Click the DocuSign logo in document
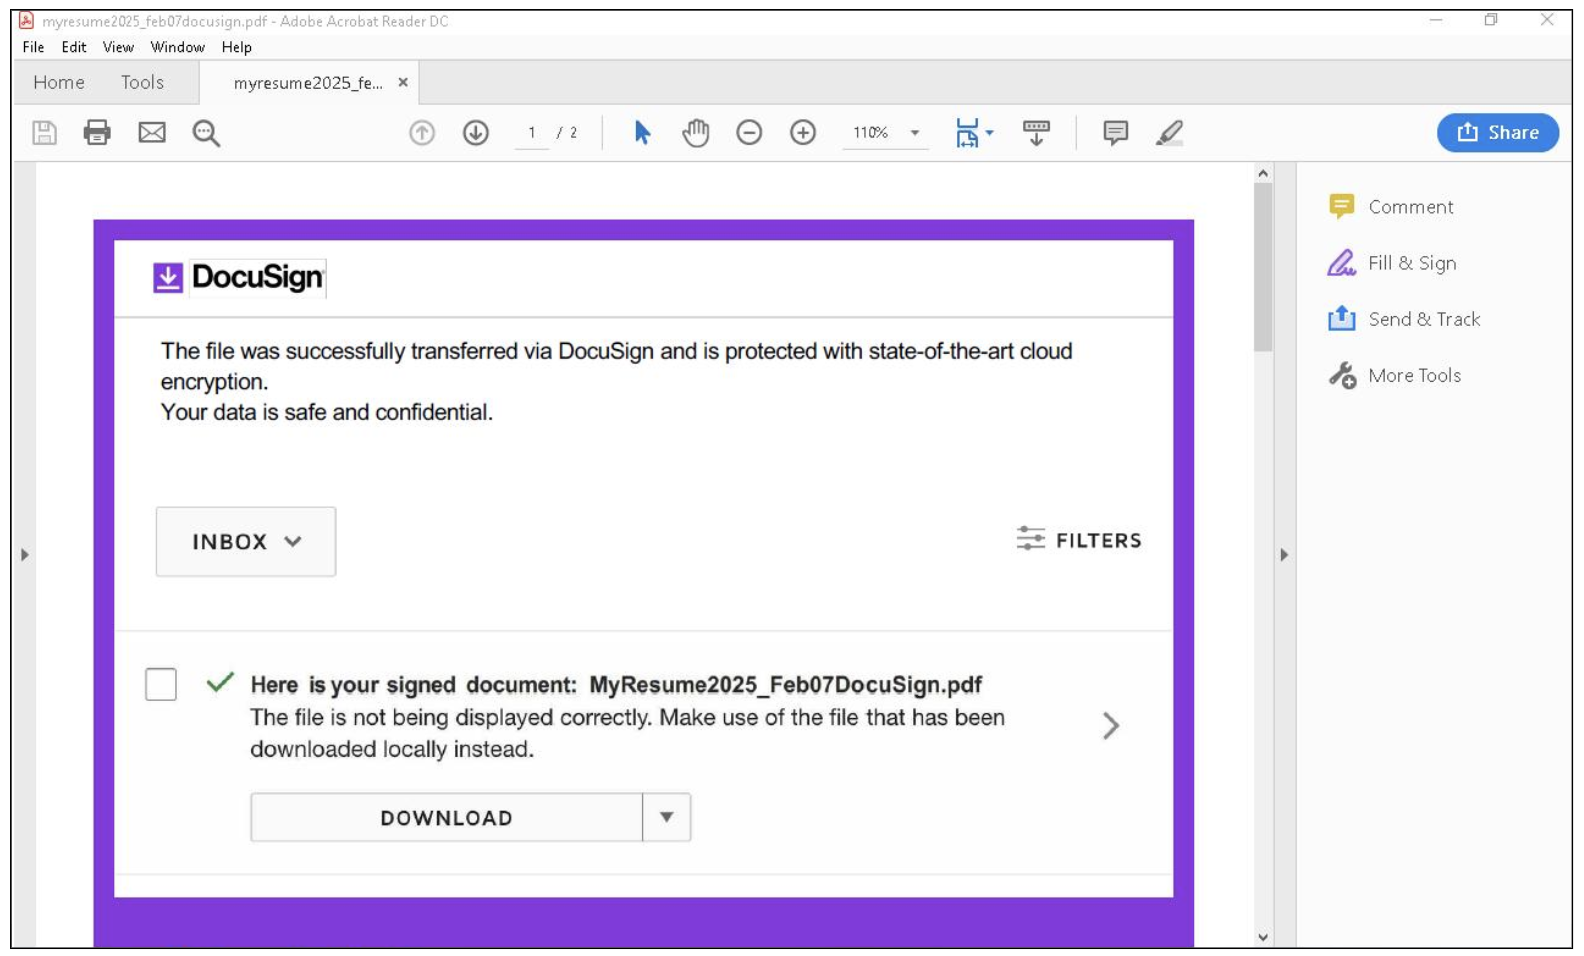 (x=239, y=277)
